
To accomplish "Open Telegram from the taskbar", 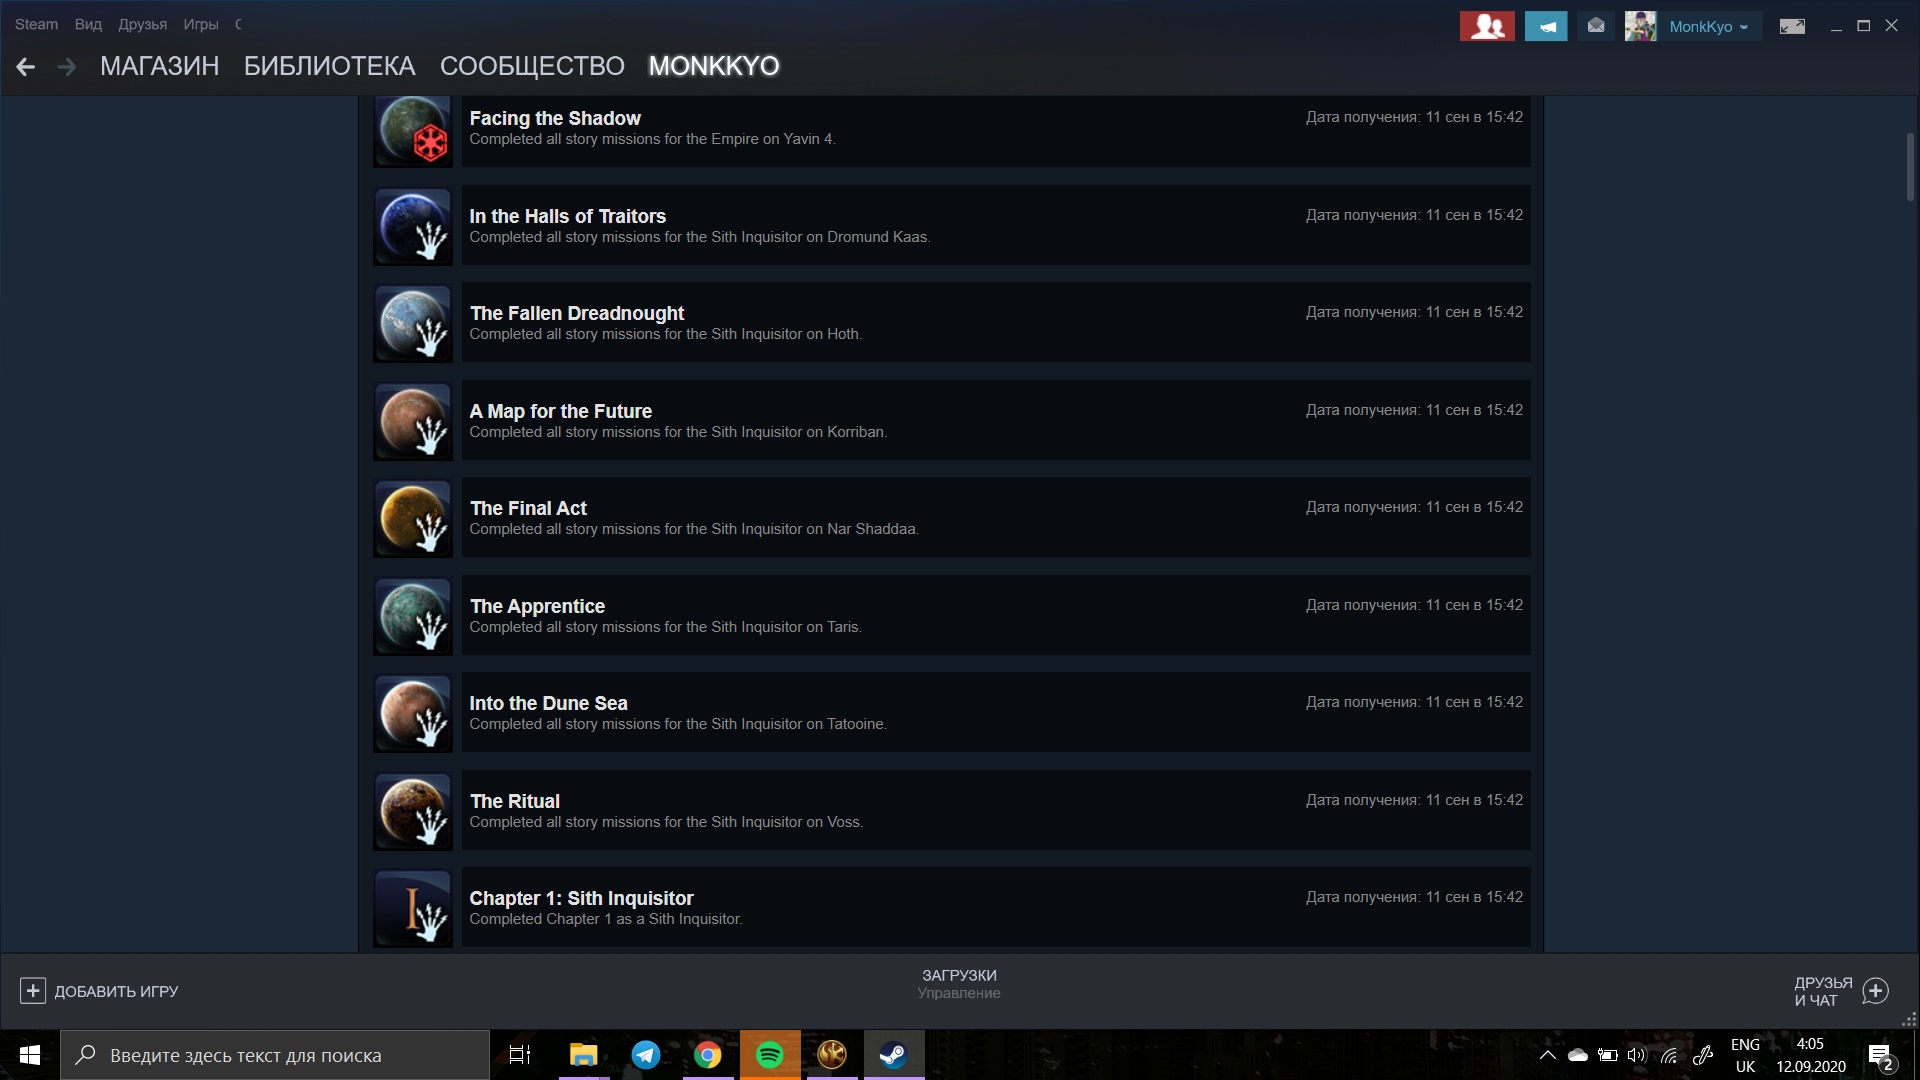I will pyautogui.click(x=646, y=1055).
